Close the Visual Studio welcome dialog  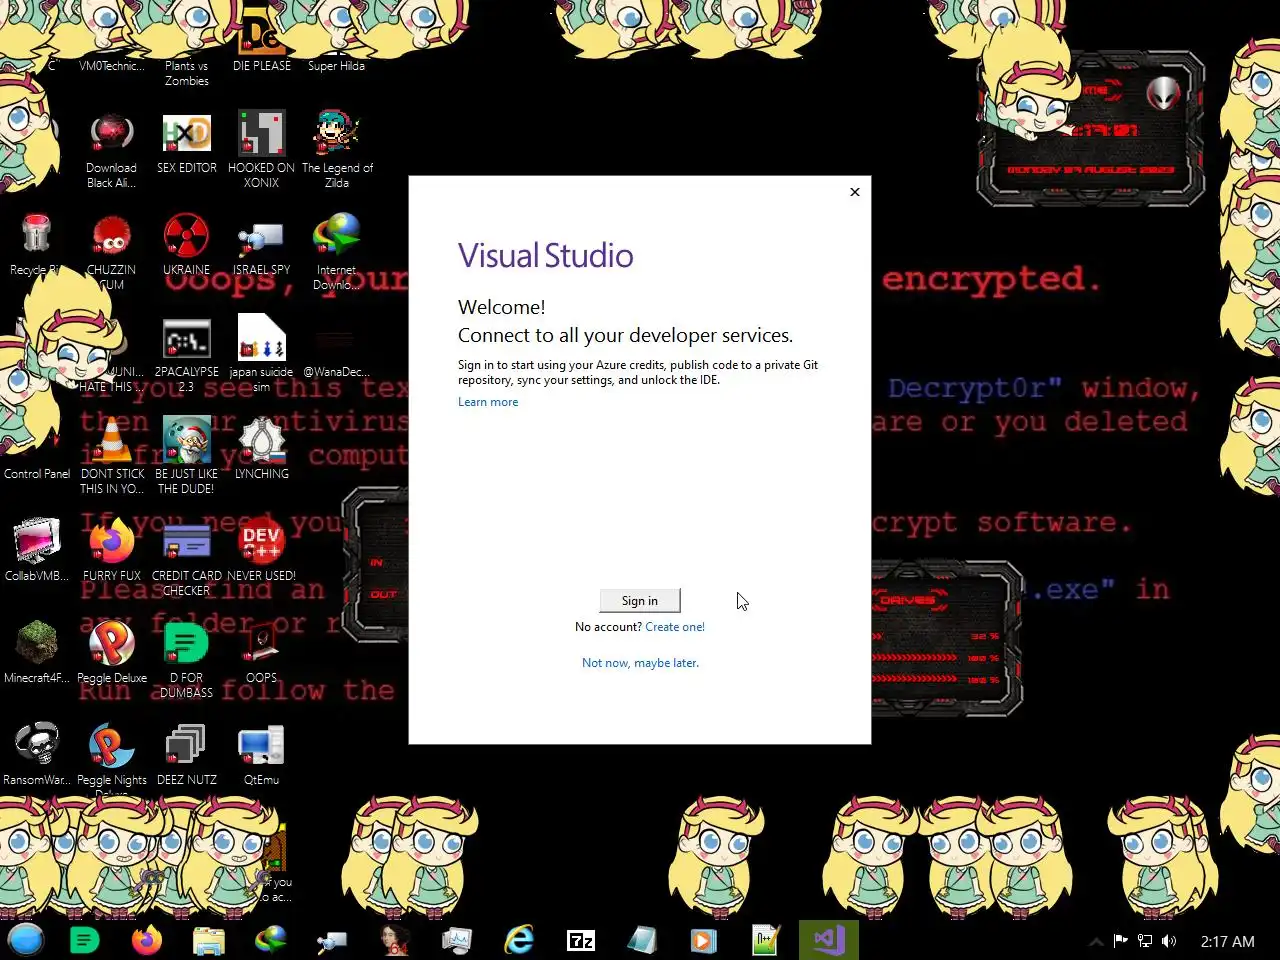click(855, 192)
